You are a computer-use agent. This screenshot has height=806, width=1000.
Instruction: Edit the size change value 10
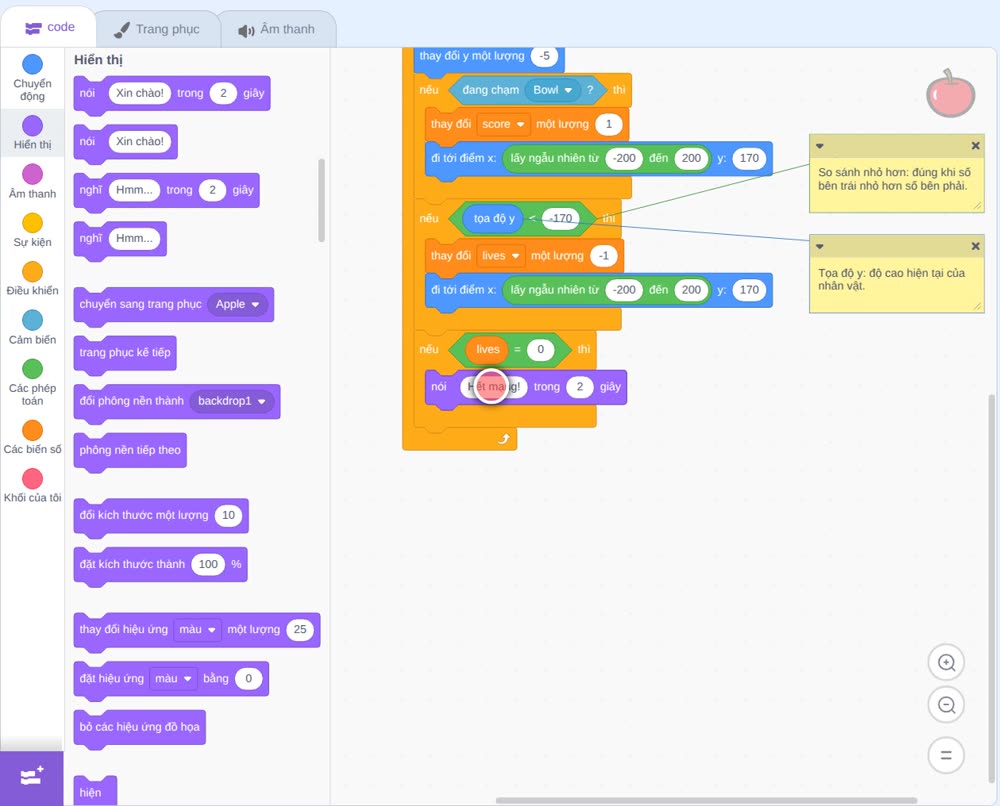click(228, 515)
